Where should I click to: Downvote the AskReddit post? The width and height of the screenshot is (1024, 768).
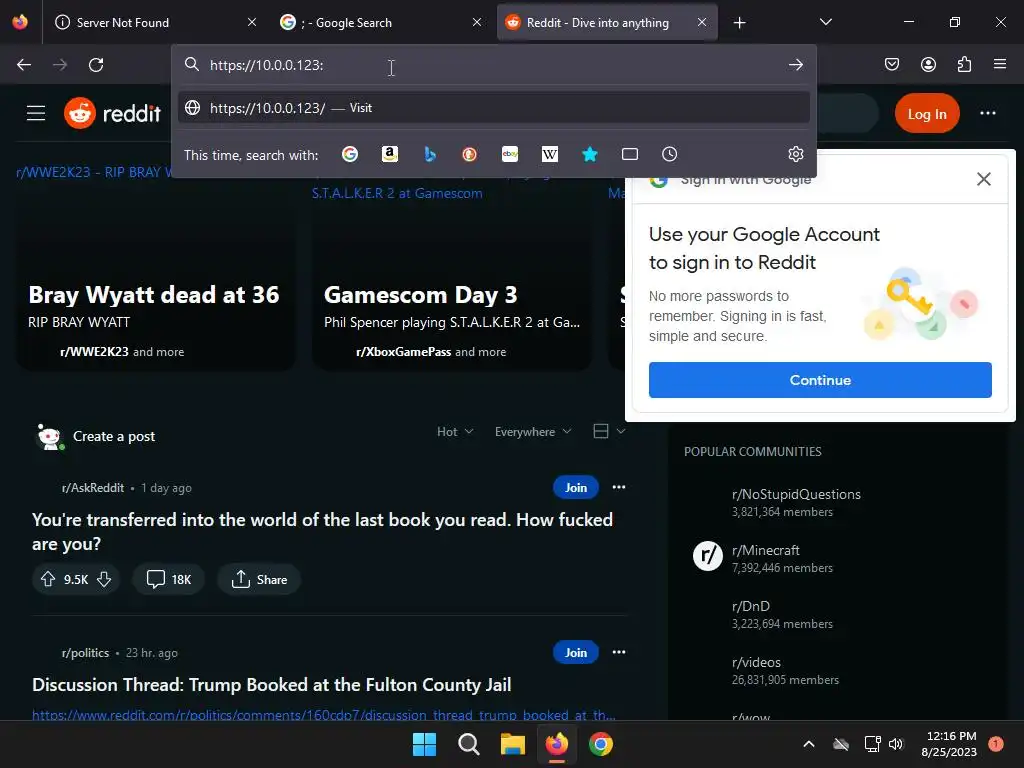coord(104,579)
